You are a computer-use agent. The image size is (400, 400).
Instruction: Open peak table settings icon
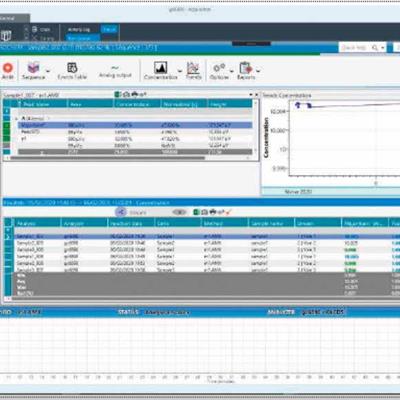[143, 95]
